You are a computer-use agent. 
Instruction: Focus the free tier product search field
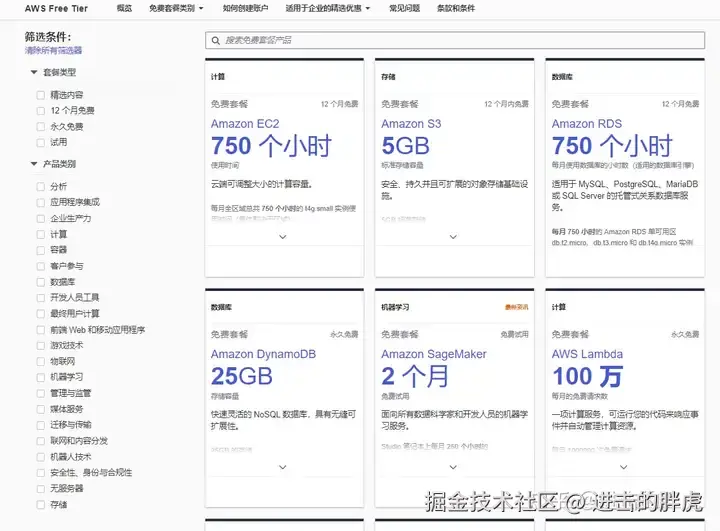(x=455, y=40)
